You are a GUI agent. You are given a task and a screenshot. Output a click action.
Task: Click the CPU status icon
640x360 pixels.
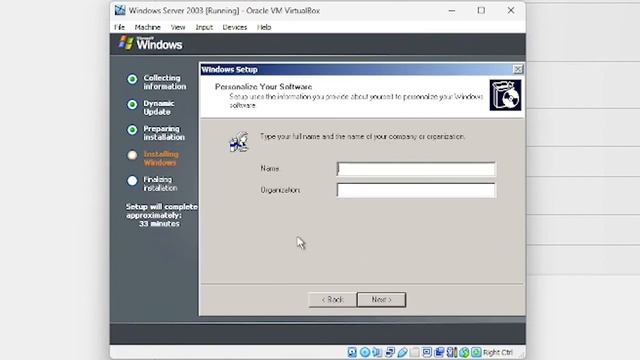pyautogui.click(x=452, y=352)
